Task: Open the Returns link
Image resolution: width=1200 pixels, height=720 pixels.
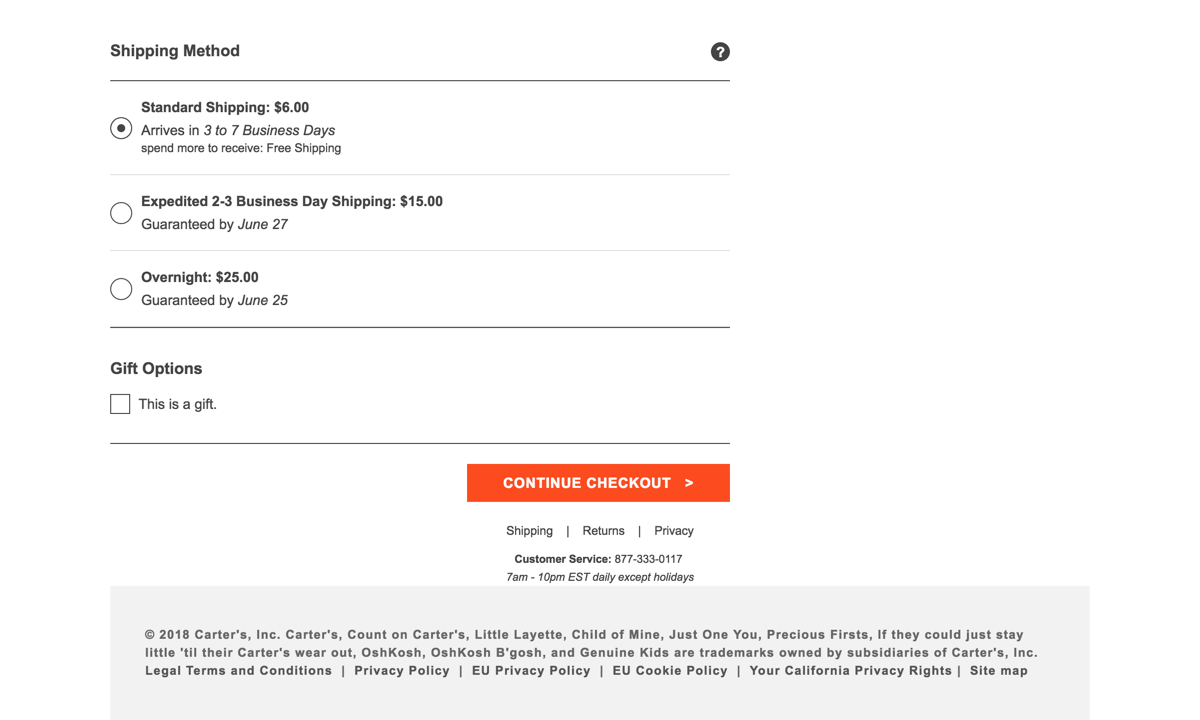Action: tap(603, 531)
